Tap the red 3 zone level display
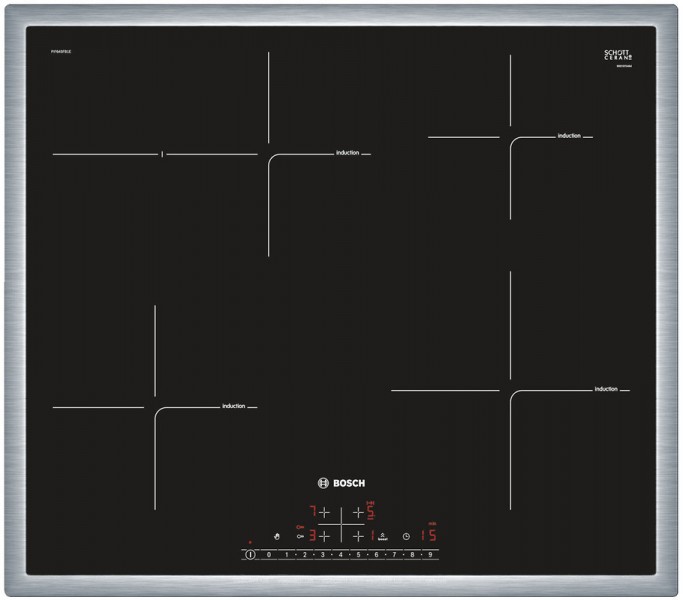This screenshot has width=683, height=600. pos(312,536)
